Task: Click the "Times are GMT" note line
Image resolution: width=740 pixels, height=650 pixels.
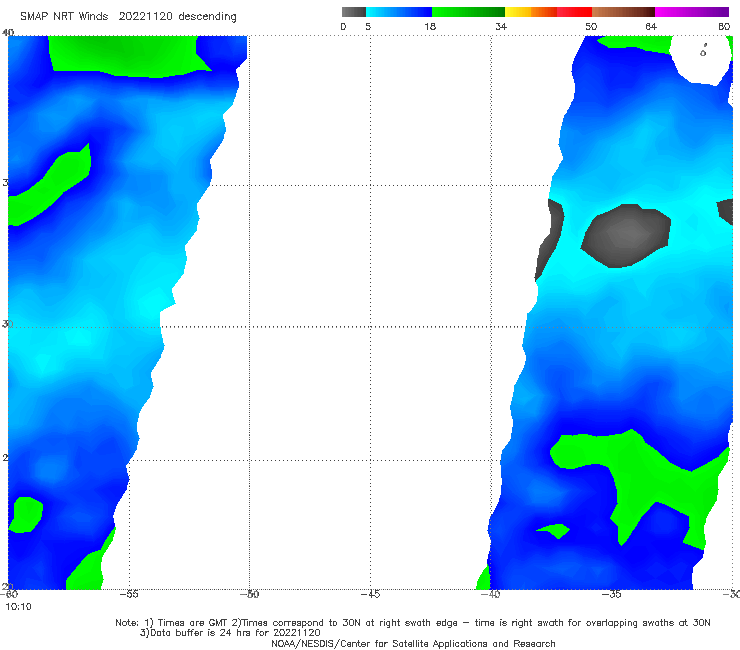Action: (x=412, y=623)
